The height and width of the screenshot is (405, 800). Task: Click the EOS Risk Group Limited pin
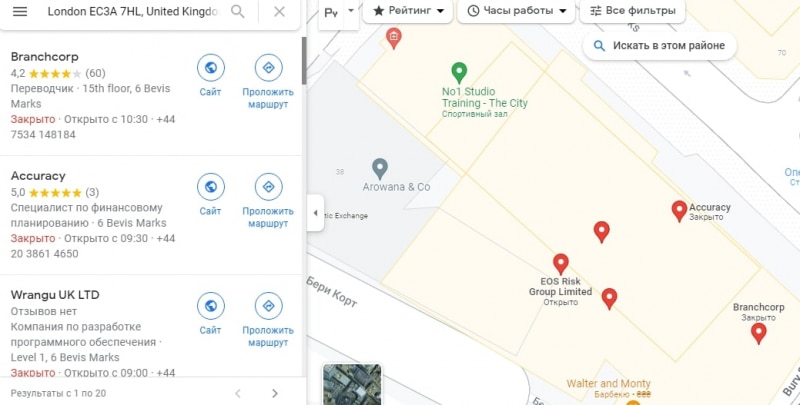coord(561,264)
